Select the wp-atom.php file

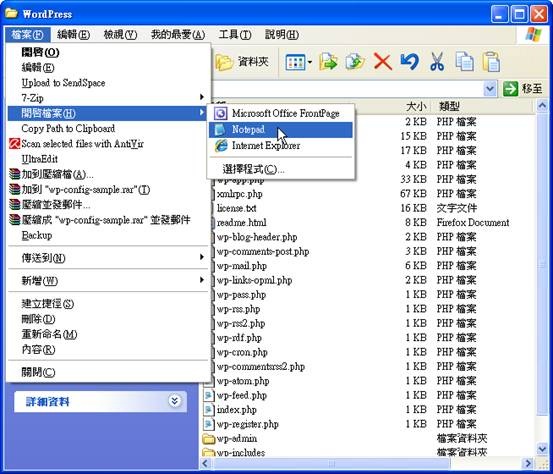pos(243,381)
